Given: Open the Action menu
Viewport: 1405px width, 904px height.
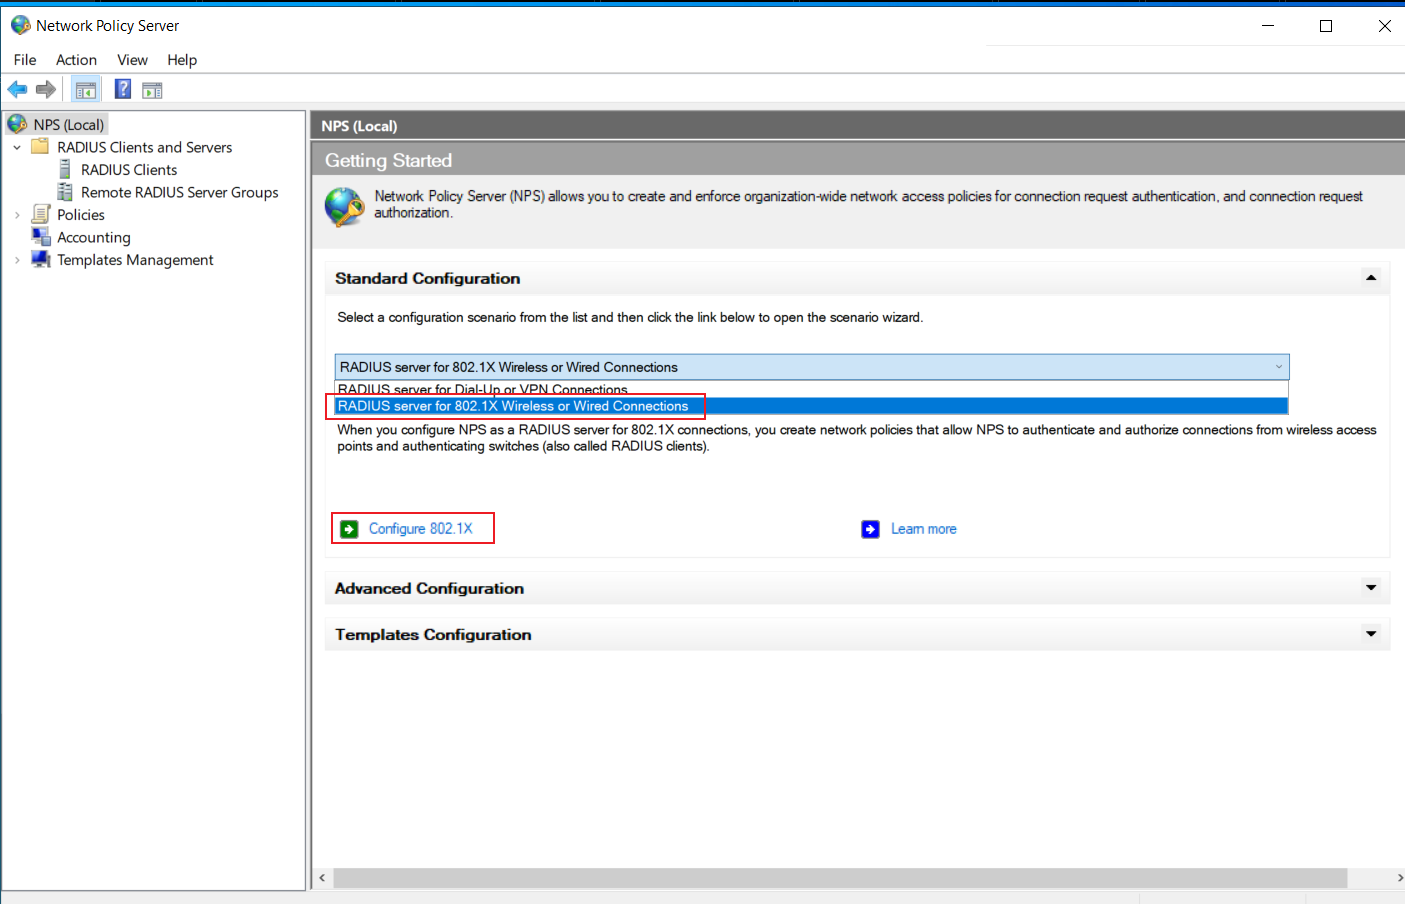Looking at the screenshot, I should tap(76, 60).
